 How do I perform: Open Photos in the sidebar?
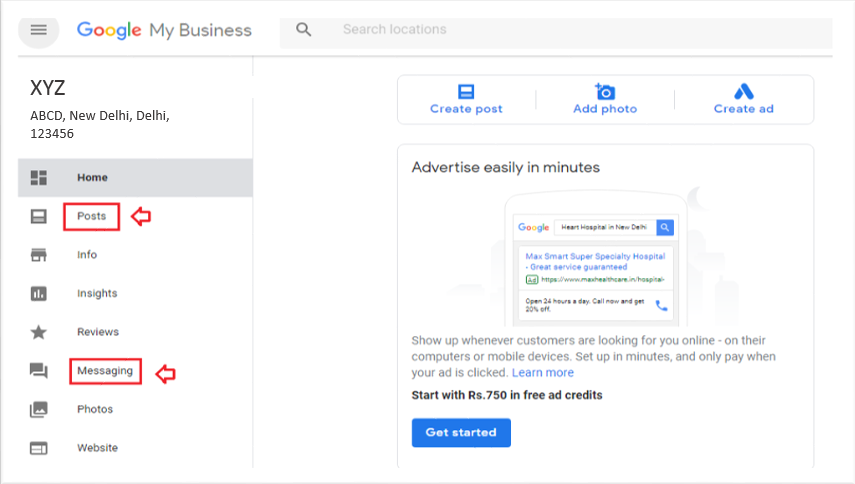95,409
